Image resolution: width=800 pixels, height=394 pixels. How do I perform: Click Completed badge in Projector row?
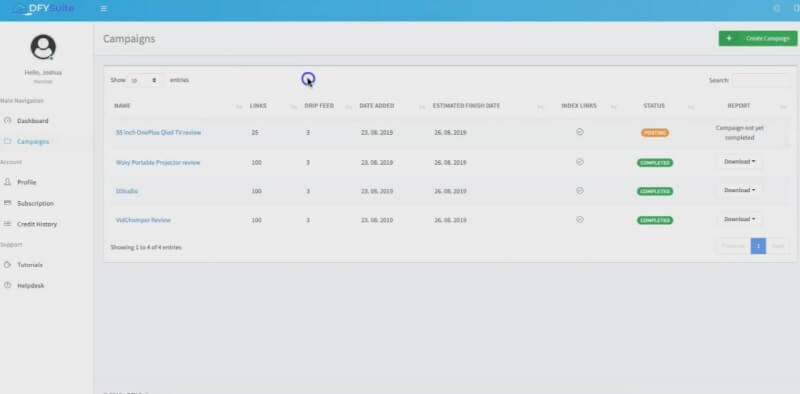(655, 163)
